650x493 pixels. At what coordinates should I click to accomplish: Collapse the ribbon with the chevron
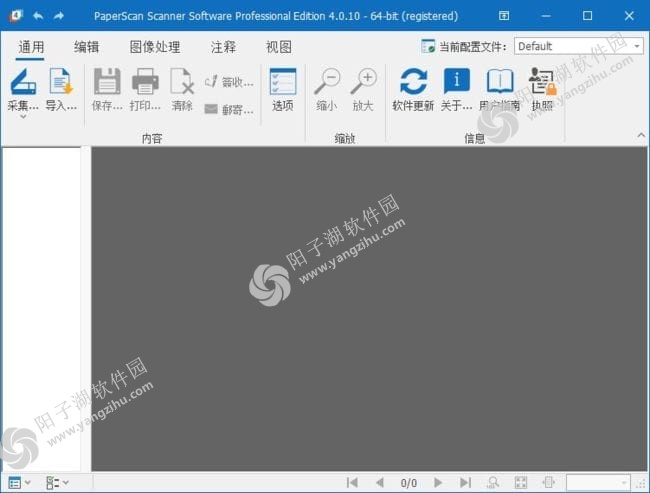tap(641, 135)
